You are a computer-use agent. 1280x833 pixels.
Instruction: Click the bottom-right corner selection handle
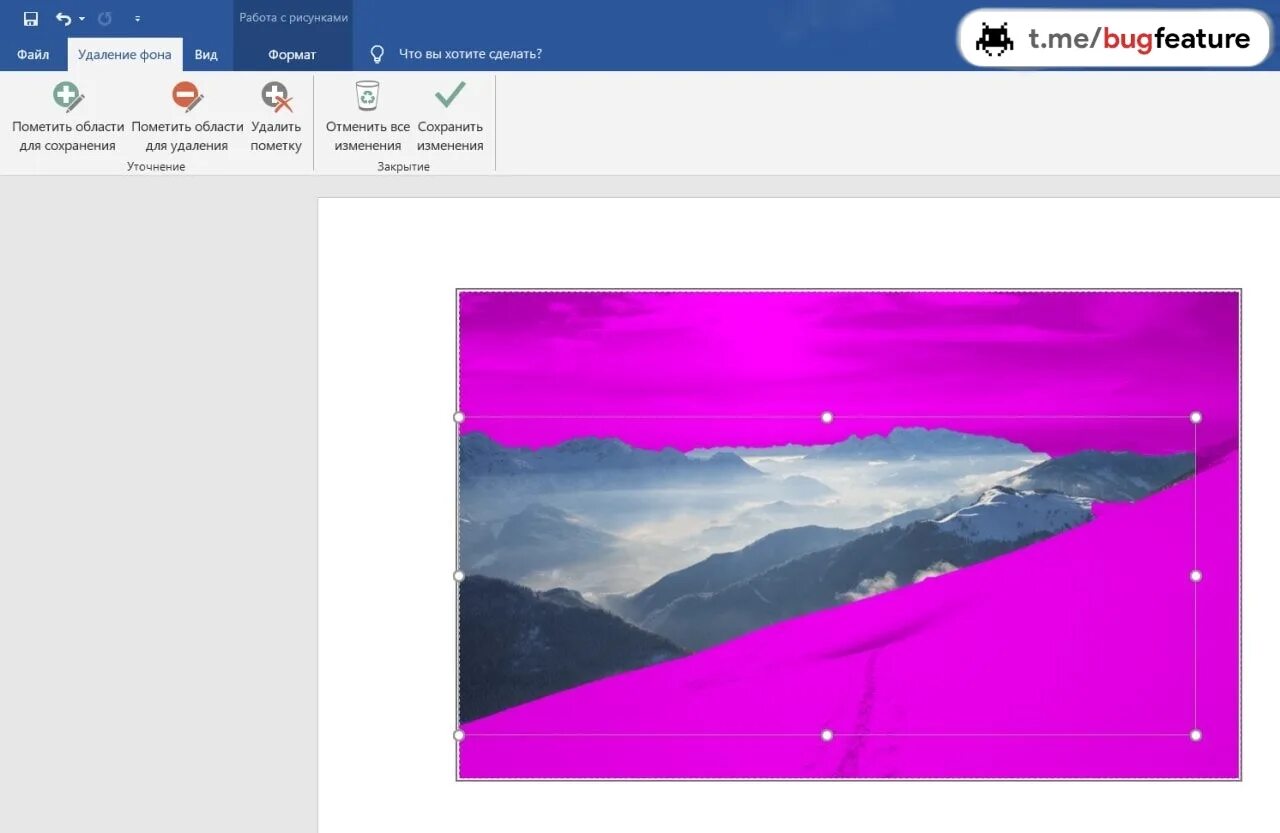pos(1196,735)
